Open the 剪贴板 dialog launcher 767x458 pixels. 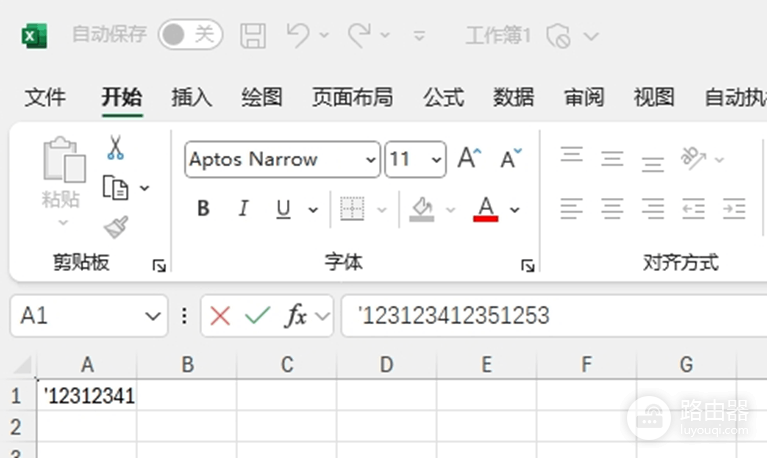tap(159, 266)
